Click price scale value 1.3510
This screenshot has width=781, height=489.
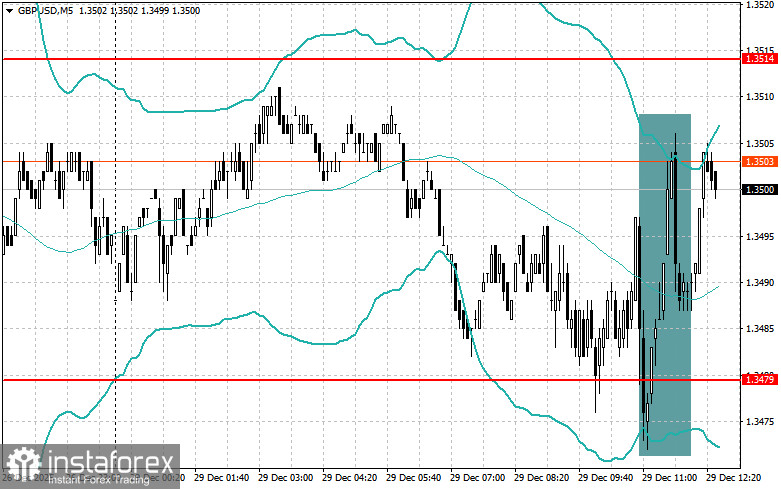pyautogui.click(x=760, y=97)
